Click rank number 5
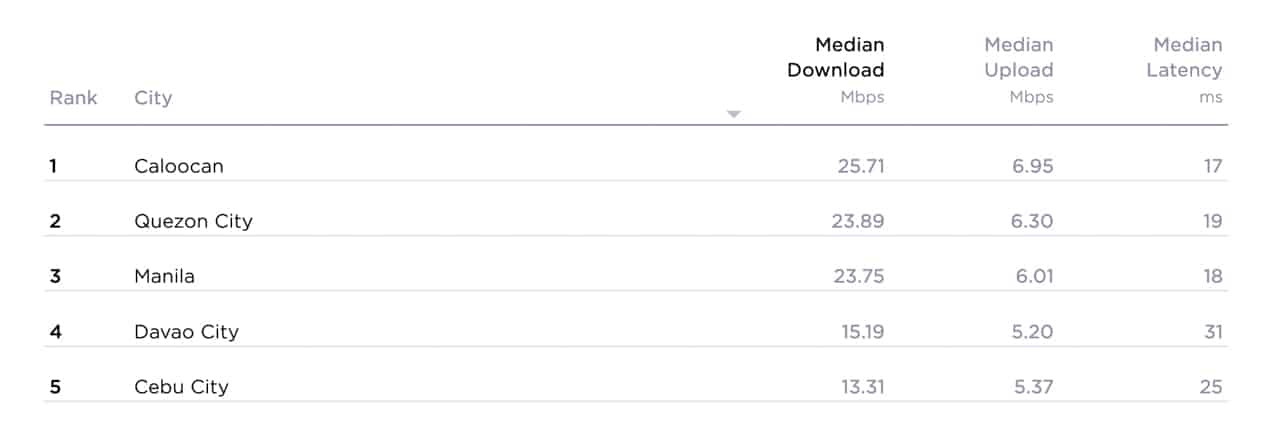Viewport: 1280px width, 439px height. pyautogui.click(x=55, y=386)
